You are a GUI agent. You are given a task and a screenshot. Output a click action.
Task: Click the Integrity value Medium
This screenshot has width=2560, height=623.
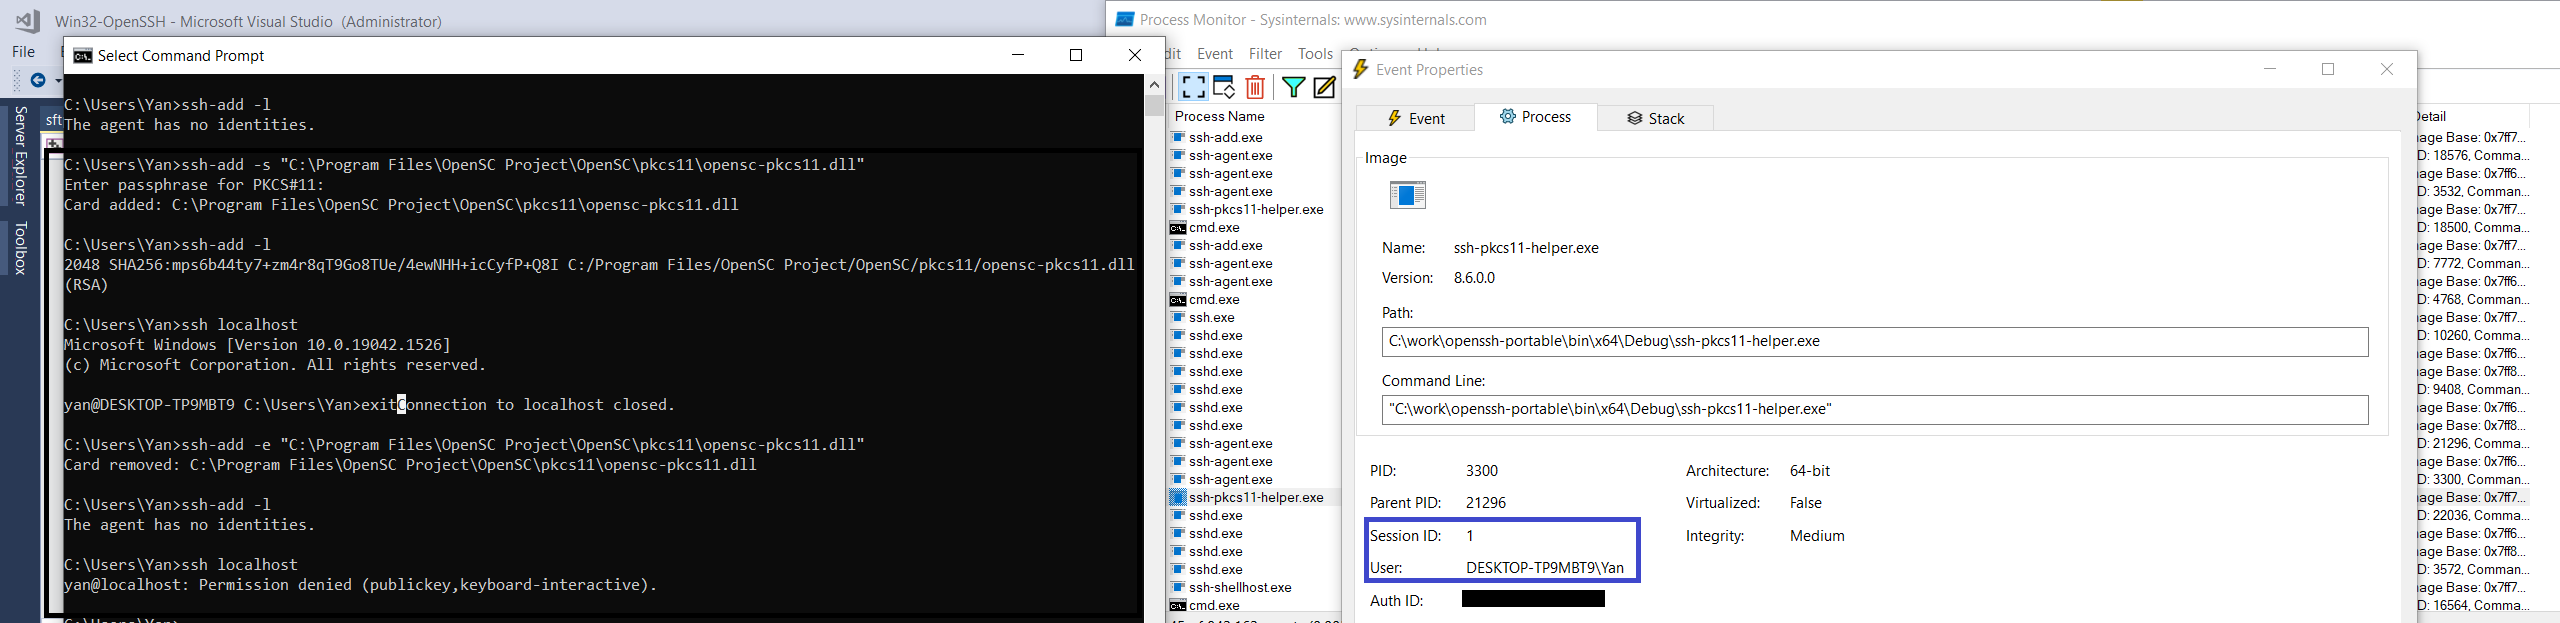point(1817,536)
